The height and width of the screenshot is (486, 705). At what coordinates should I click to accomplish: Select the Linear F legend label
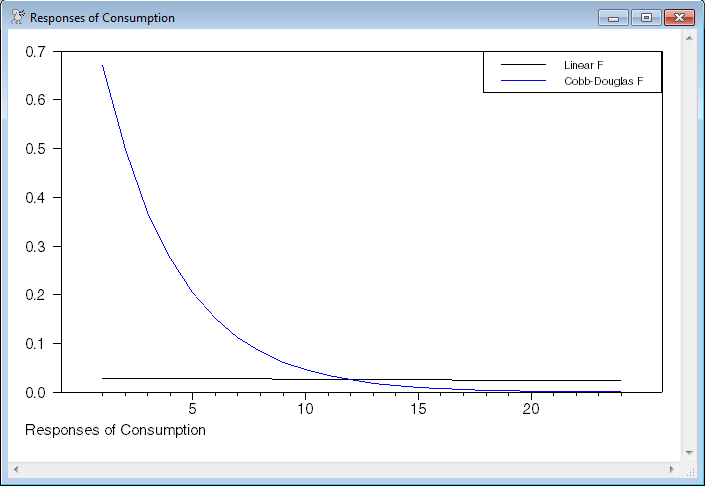583,65
